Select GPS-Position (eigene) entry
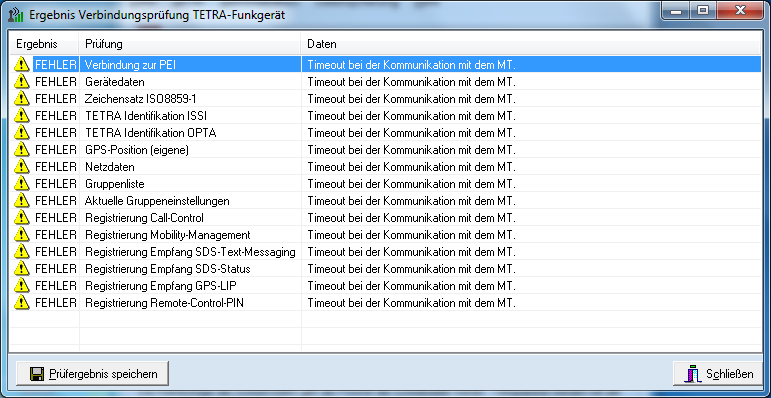 [137, 150]
